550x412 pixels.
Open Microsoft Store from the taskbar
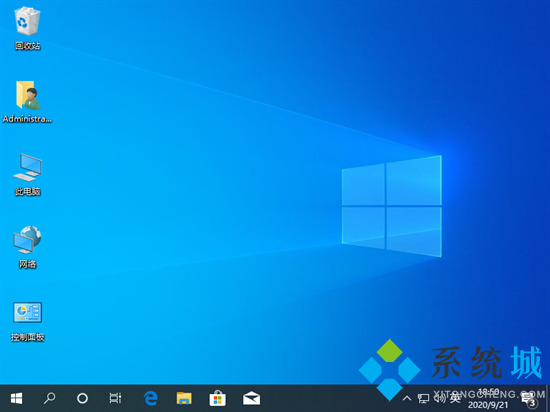pos(218,398)
